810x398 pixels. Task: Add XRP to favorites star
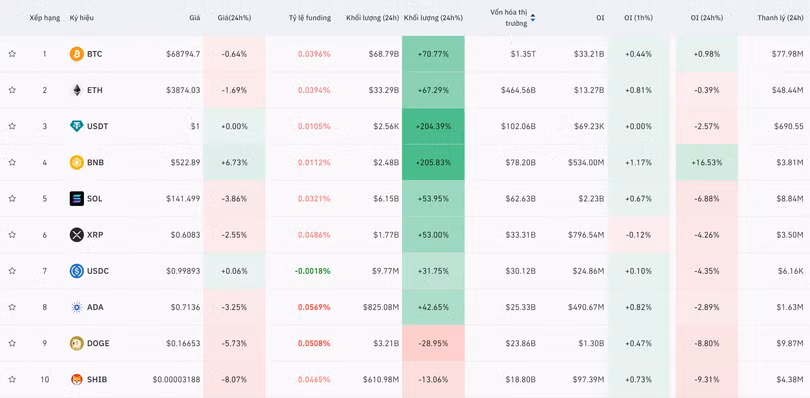coord(12,235)
